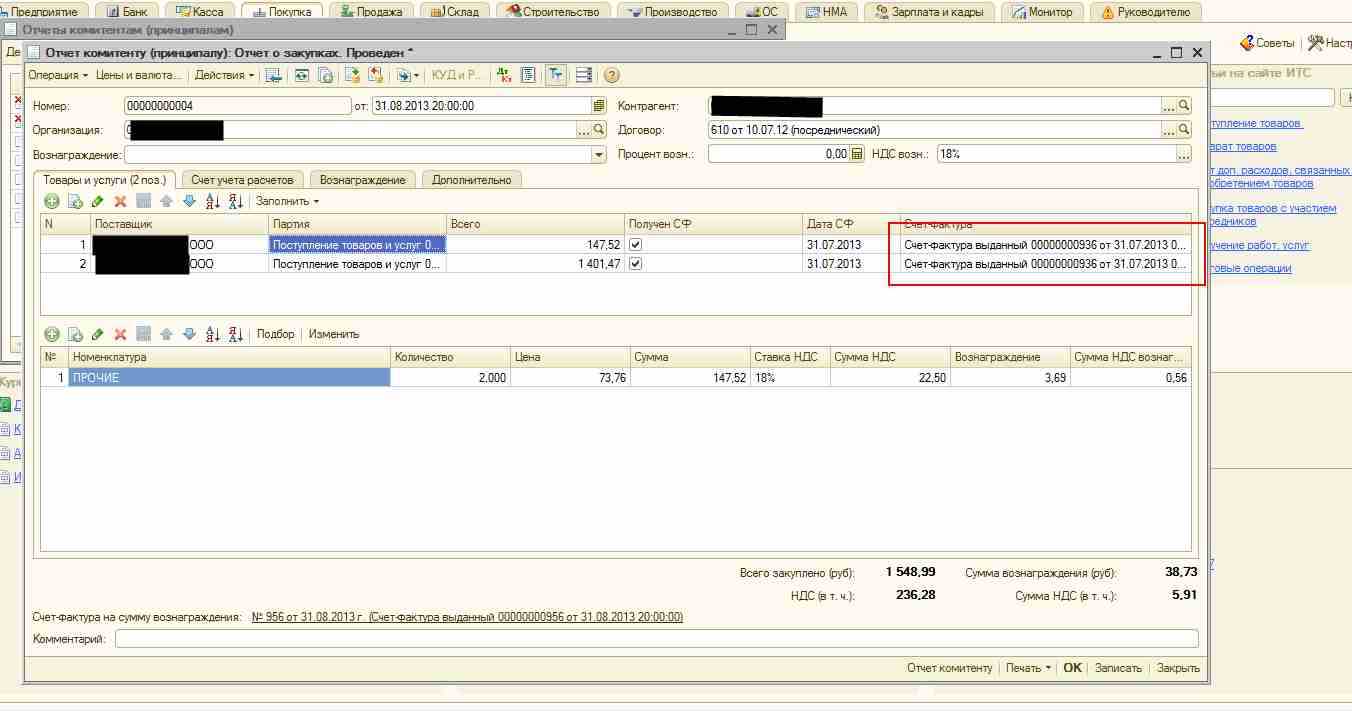Select the Товары и услуги (2 поз.) tab

105,180
